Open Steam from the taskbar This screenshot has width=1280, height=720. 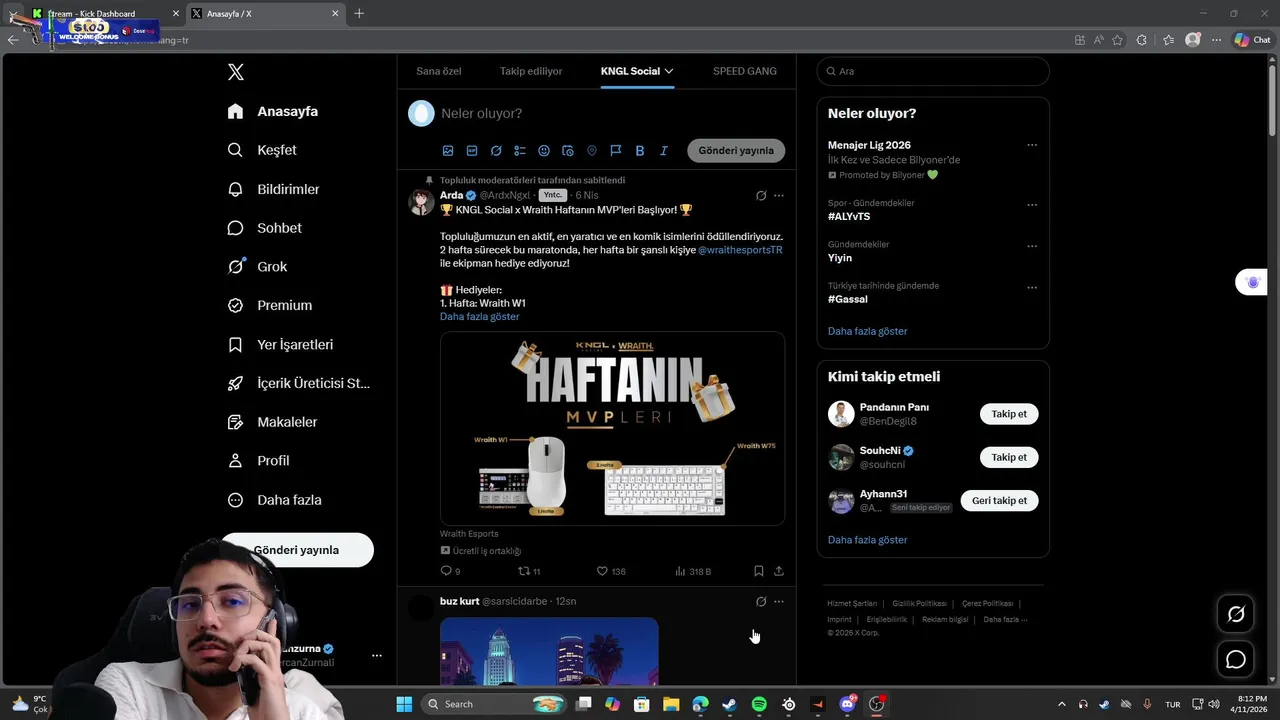coord(730,704)
